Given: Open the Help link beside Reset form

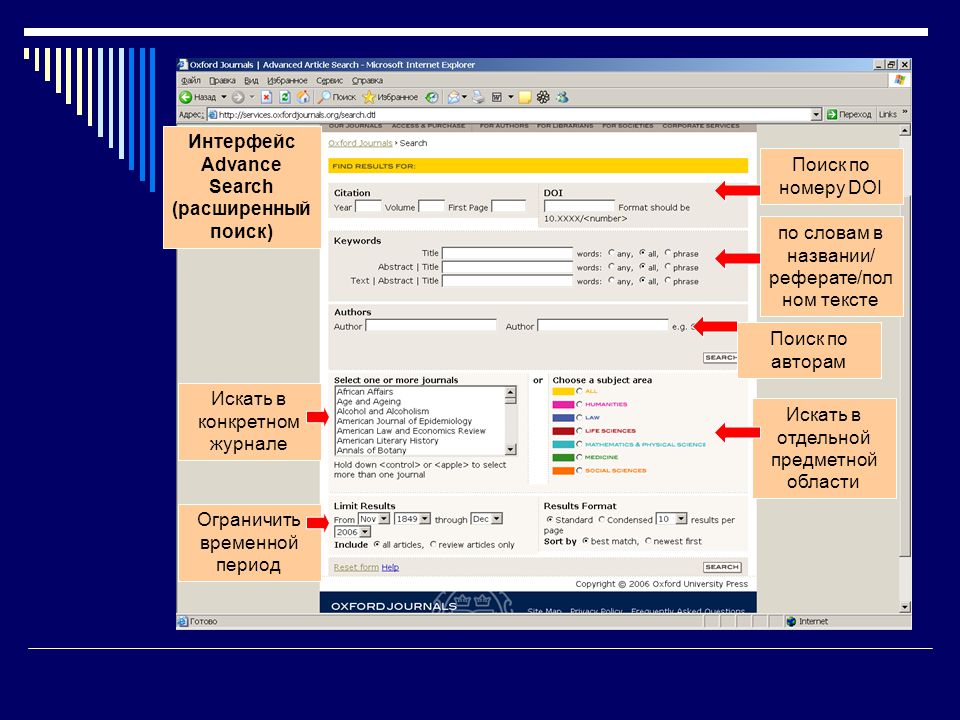Looking at the screenshot, I should [x=390, y=568].
